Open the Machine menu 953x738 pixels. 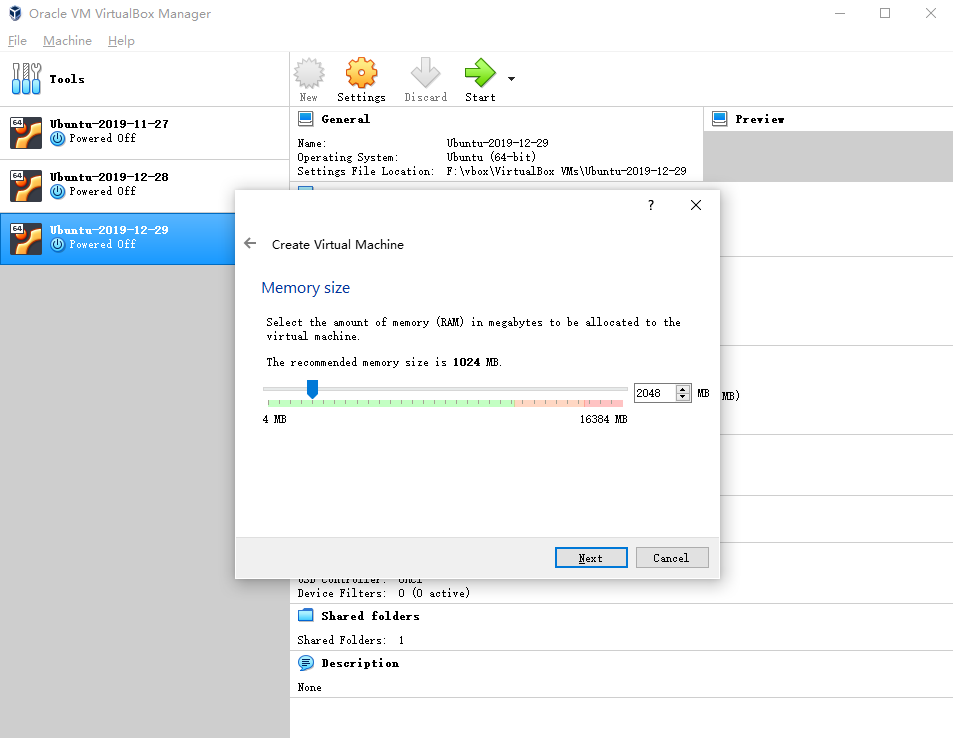(67, 41)
